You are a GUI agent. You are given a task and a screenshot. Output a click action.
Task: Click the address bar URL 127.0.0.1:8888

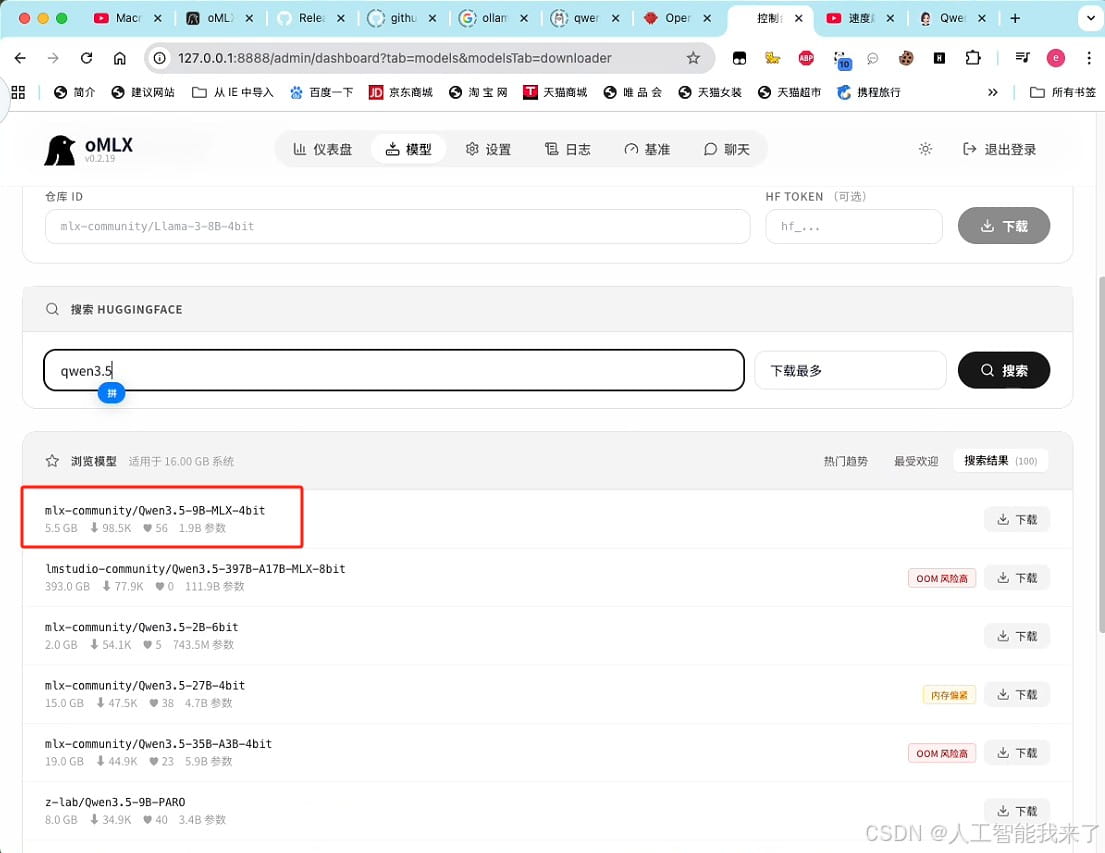pyautogui.click(x=395, y=58)
